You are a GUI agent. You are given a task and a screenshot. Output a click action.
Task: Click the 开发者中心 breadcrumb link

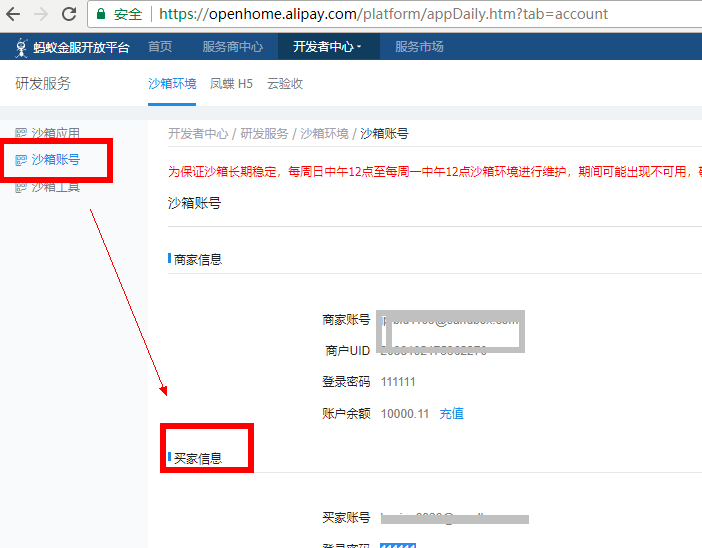(198, 133)
